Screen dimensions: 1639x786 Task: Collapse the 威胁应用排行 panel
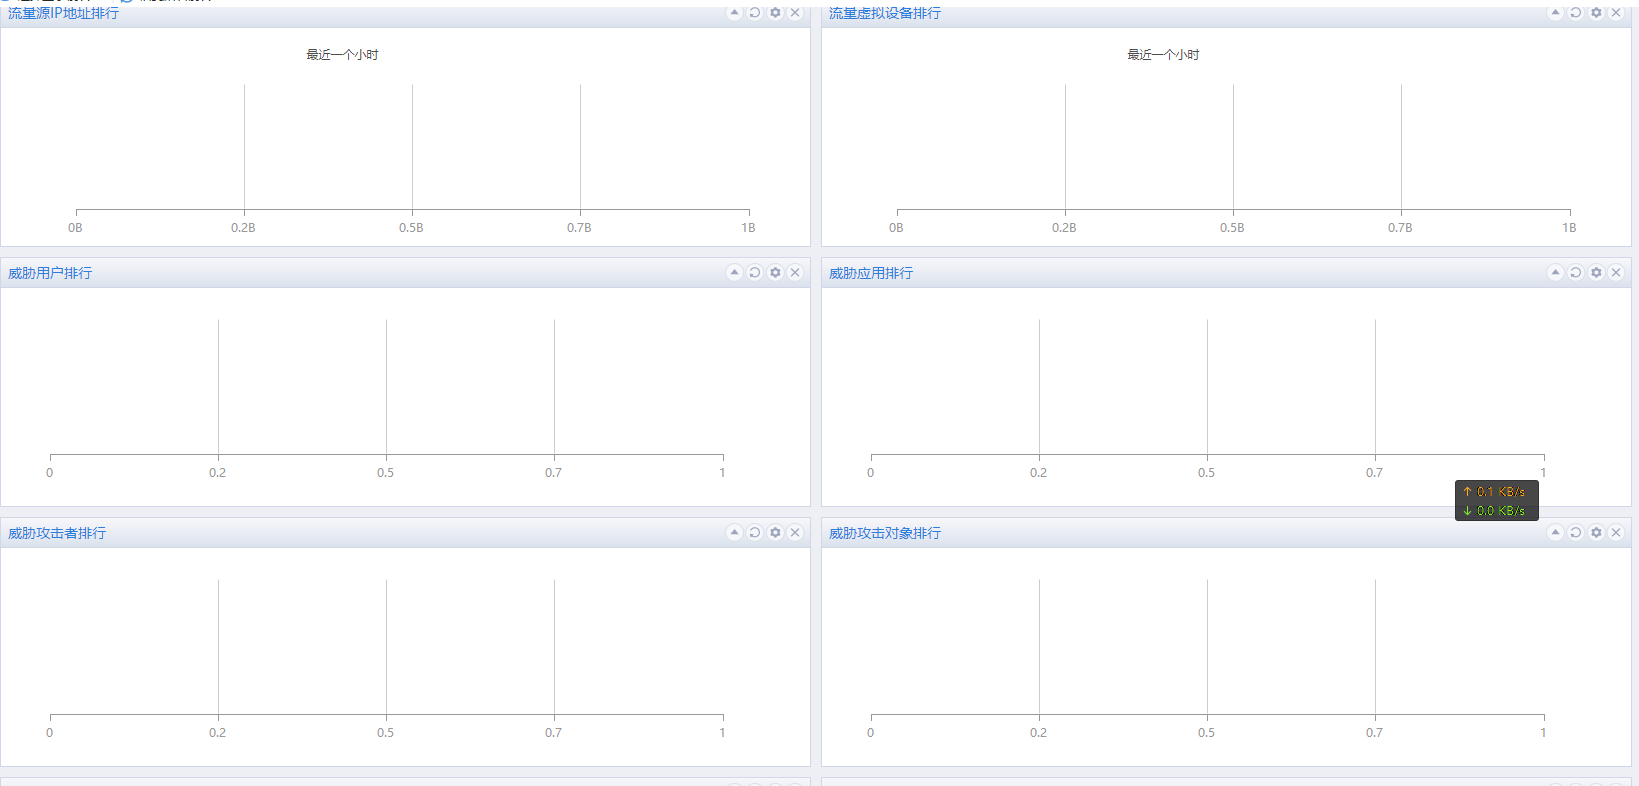click(x=1555, y=272)
